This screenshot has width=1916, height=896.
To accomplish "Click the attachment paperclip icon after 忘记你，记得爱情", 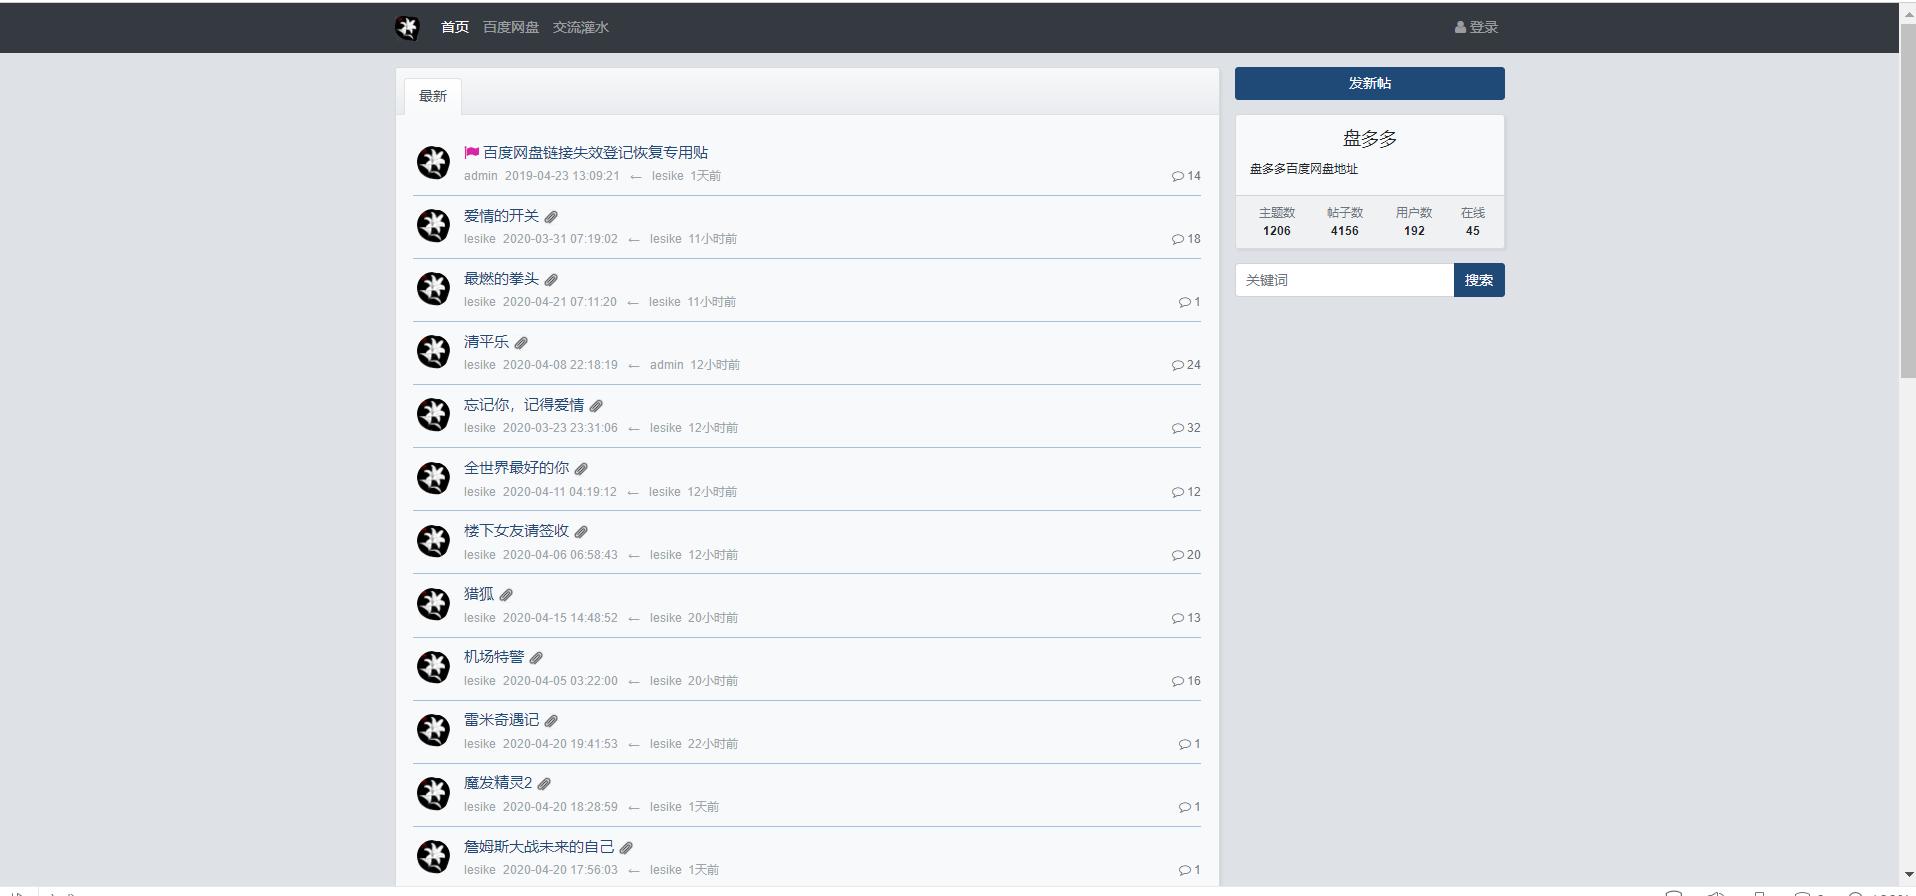I will [596, 406].
